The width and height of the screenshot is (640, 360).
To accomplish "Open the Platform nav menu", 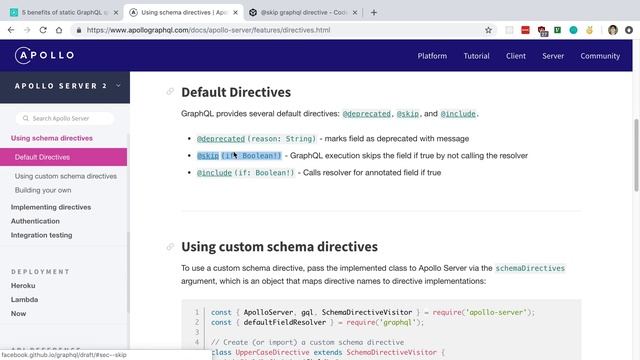I will [x=432, y=56].
